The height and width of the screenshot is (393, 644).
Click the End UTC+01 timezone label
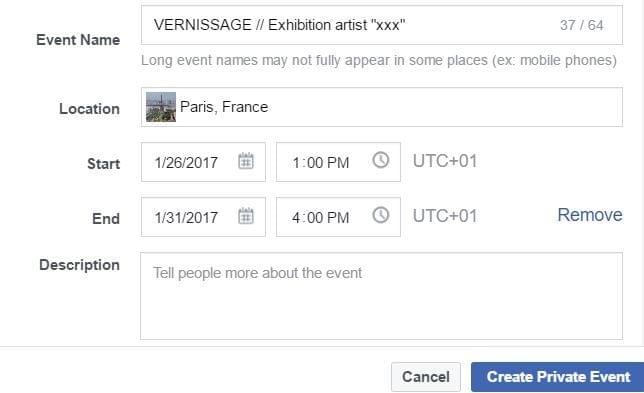point(445,216)
